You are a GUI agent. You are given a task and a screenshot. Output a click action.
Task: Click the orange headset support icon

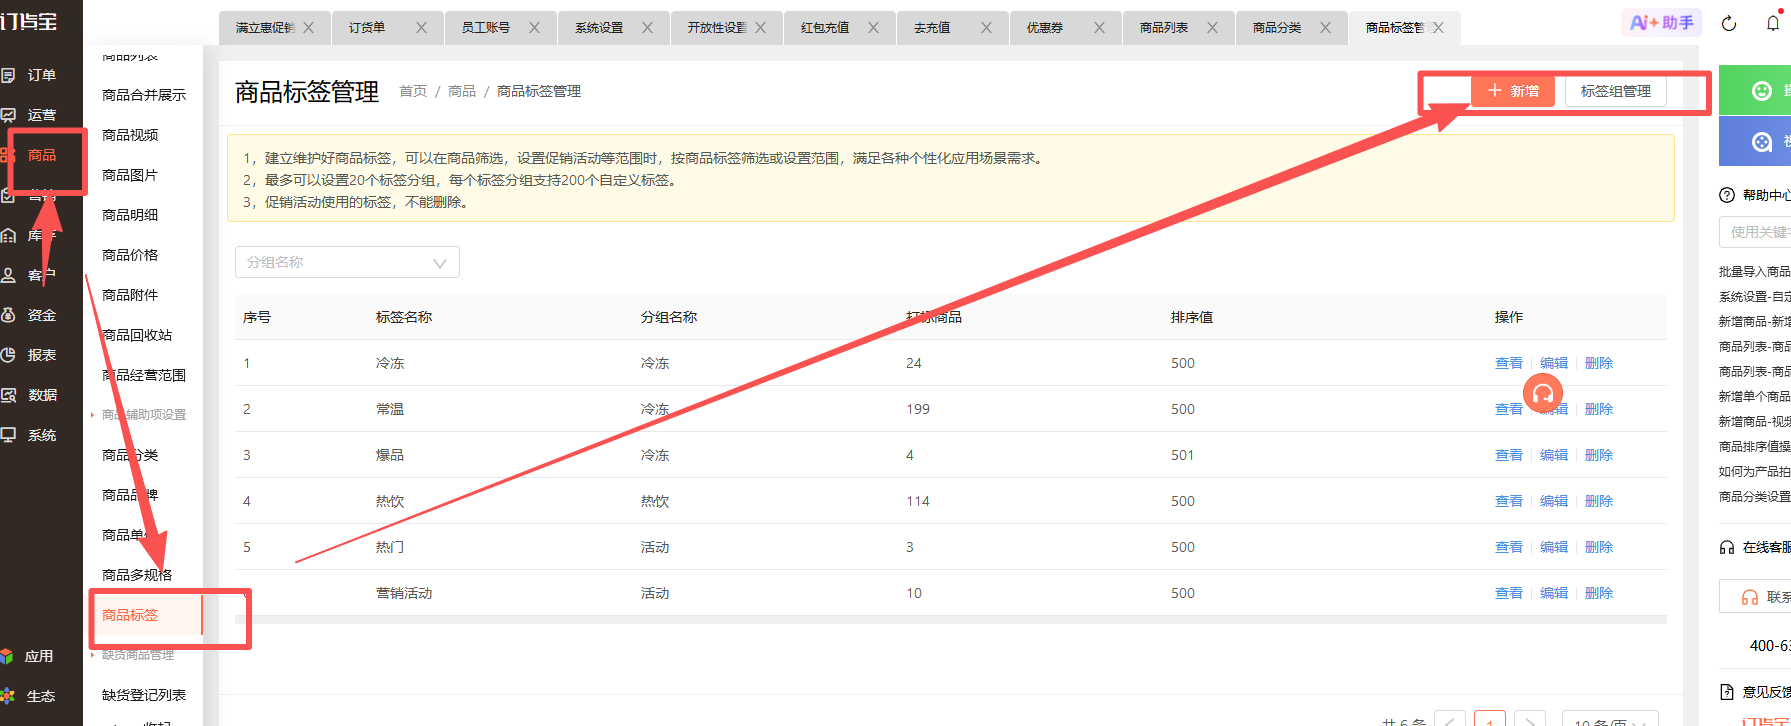click(1543, 394)
